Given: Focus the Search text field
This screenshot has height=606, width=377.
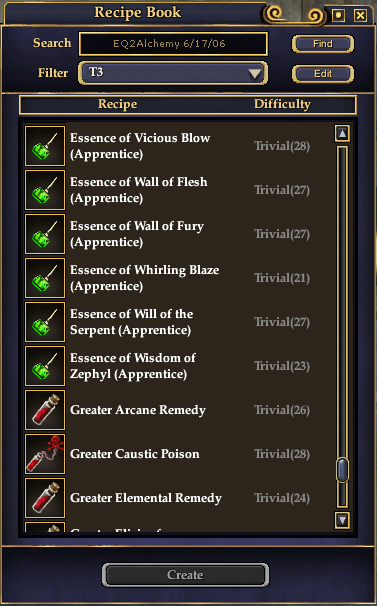Looking at the screenshot, I should (x=173, y=44).
